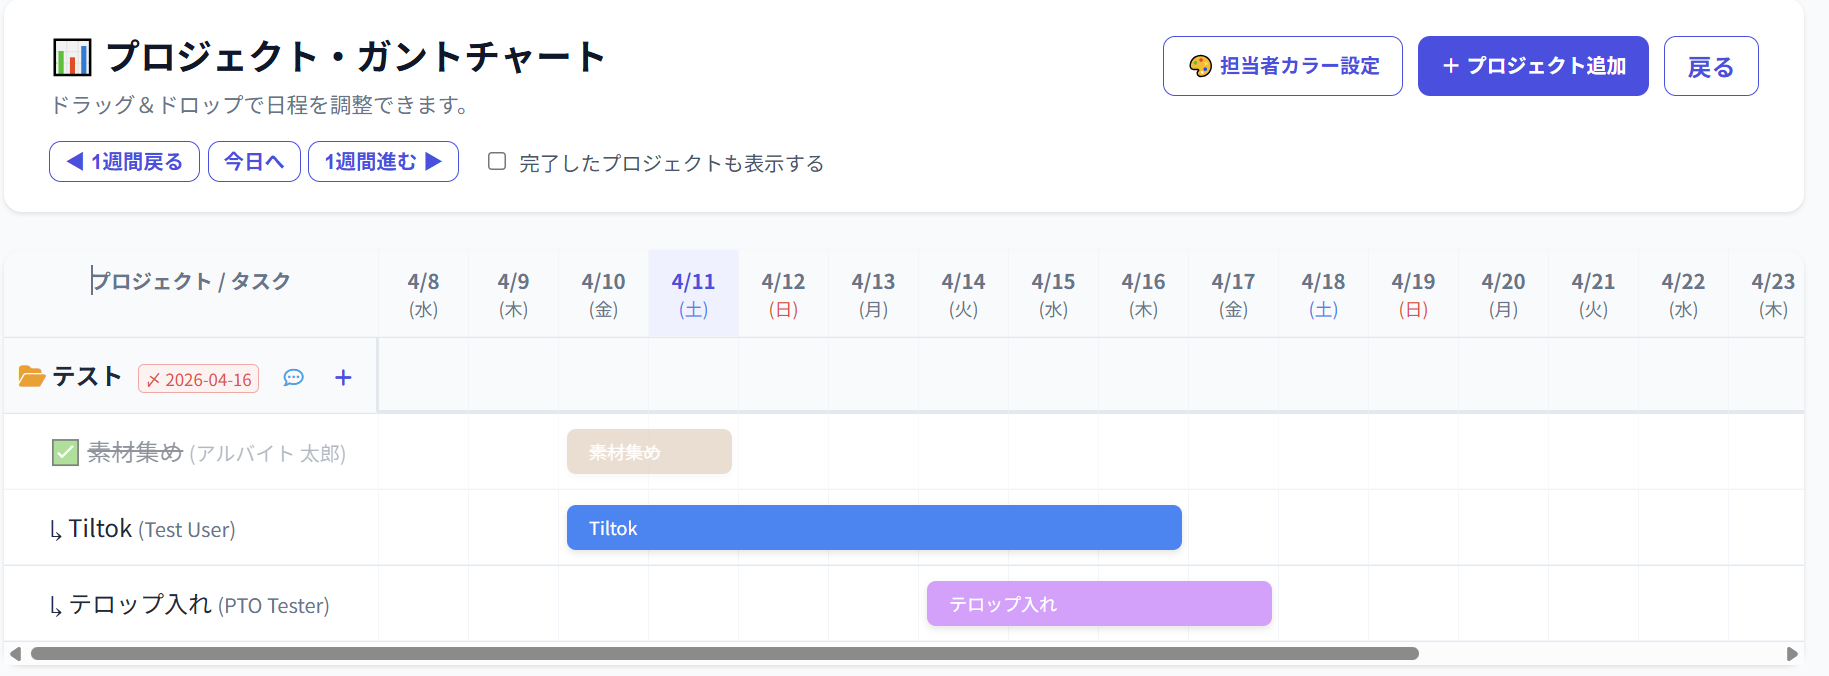This screenshot has height=676, width=1829.
Task: Jump to today with 今日へ
Action: coord(254,162)
